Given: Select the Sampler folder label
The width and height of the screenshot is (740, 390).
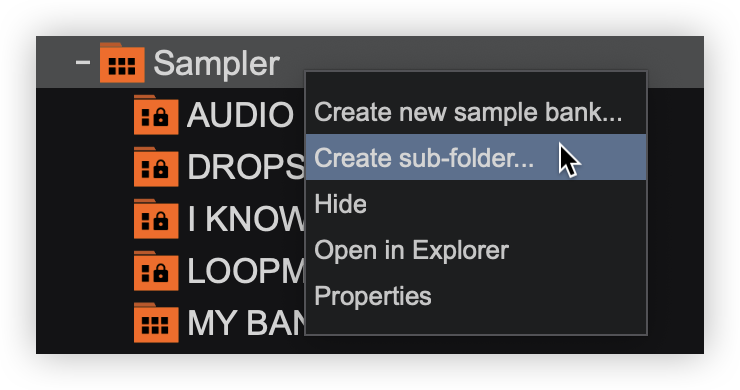Looking at the screenshot, I should coord(217,63).
